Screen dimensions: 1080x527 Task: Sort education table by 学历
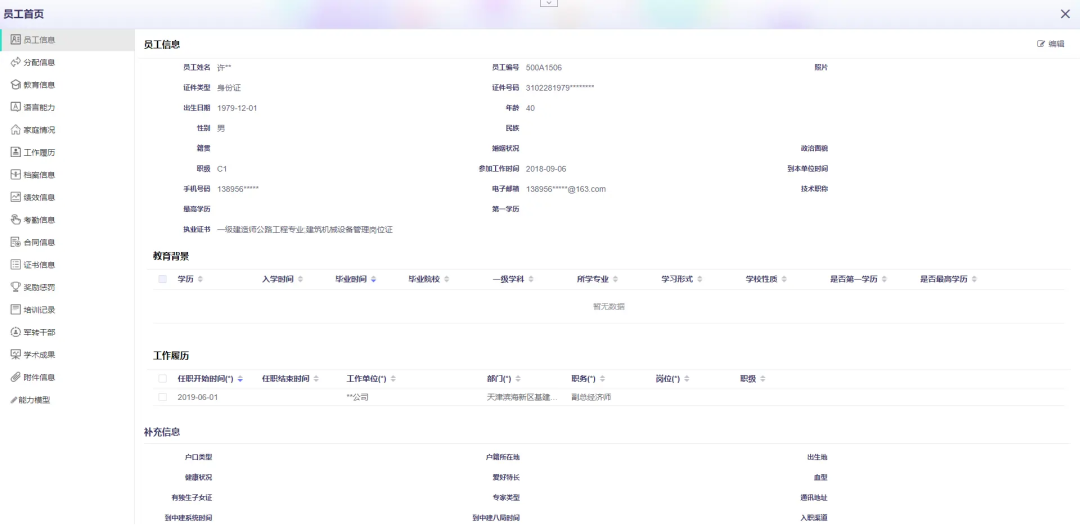(200, 279)
